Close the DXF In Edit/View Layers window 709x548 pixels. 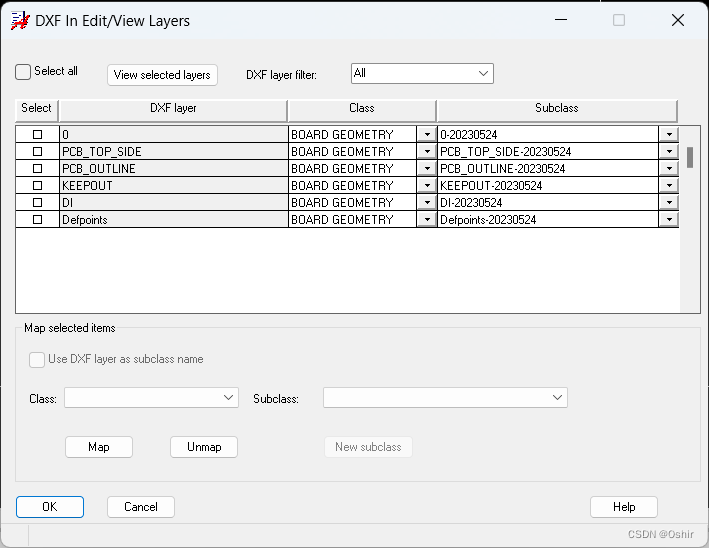point(677,20)
